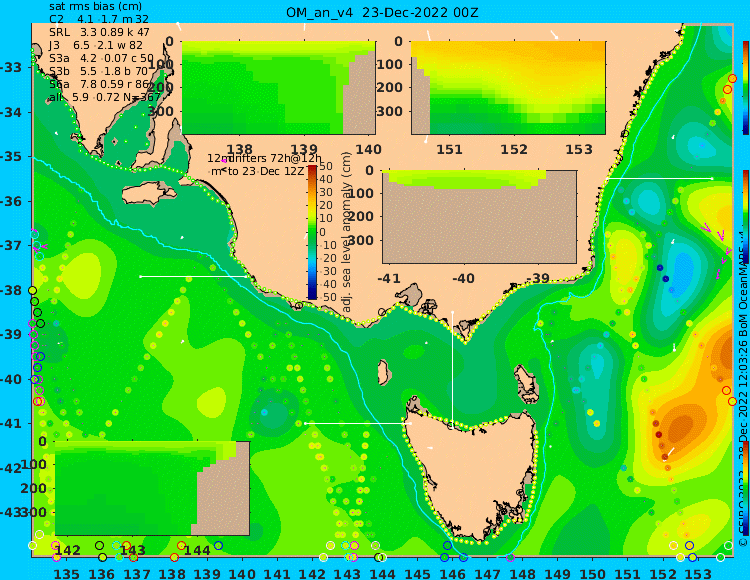Select the J3 satellite statistics row

click(x=96, y=45)
